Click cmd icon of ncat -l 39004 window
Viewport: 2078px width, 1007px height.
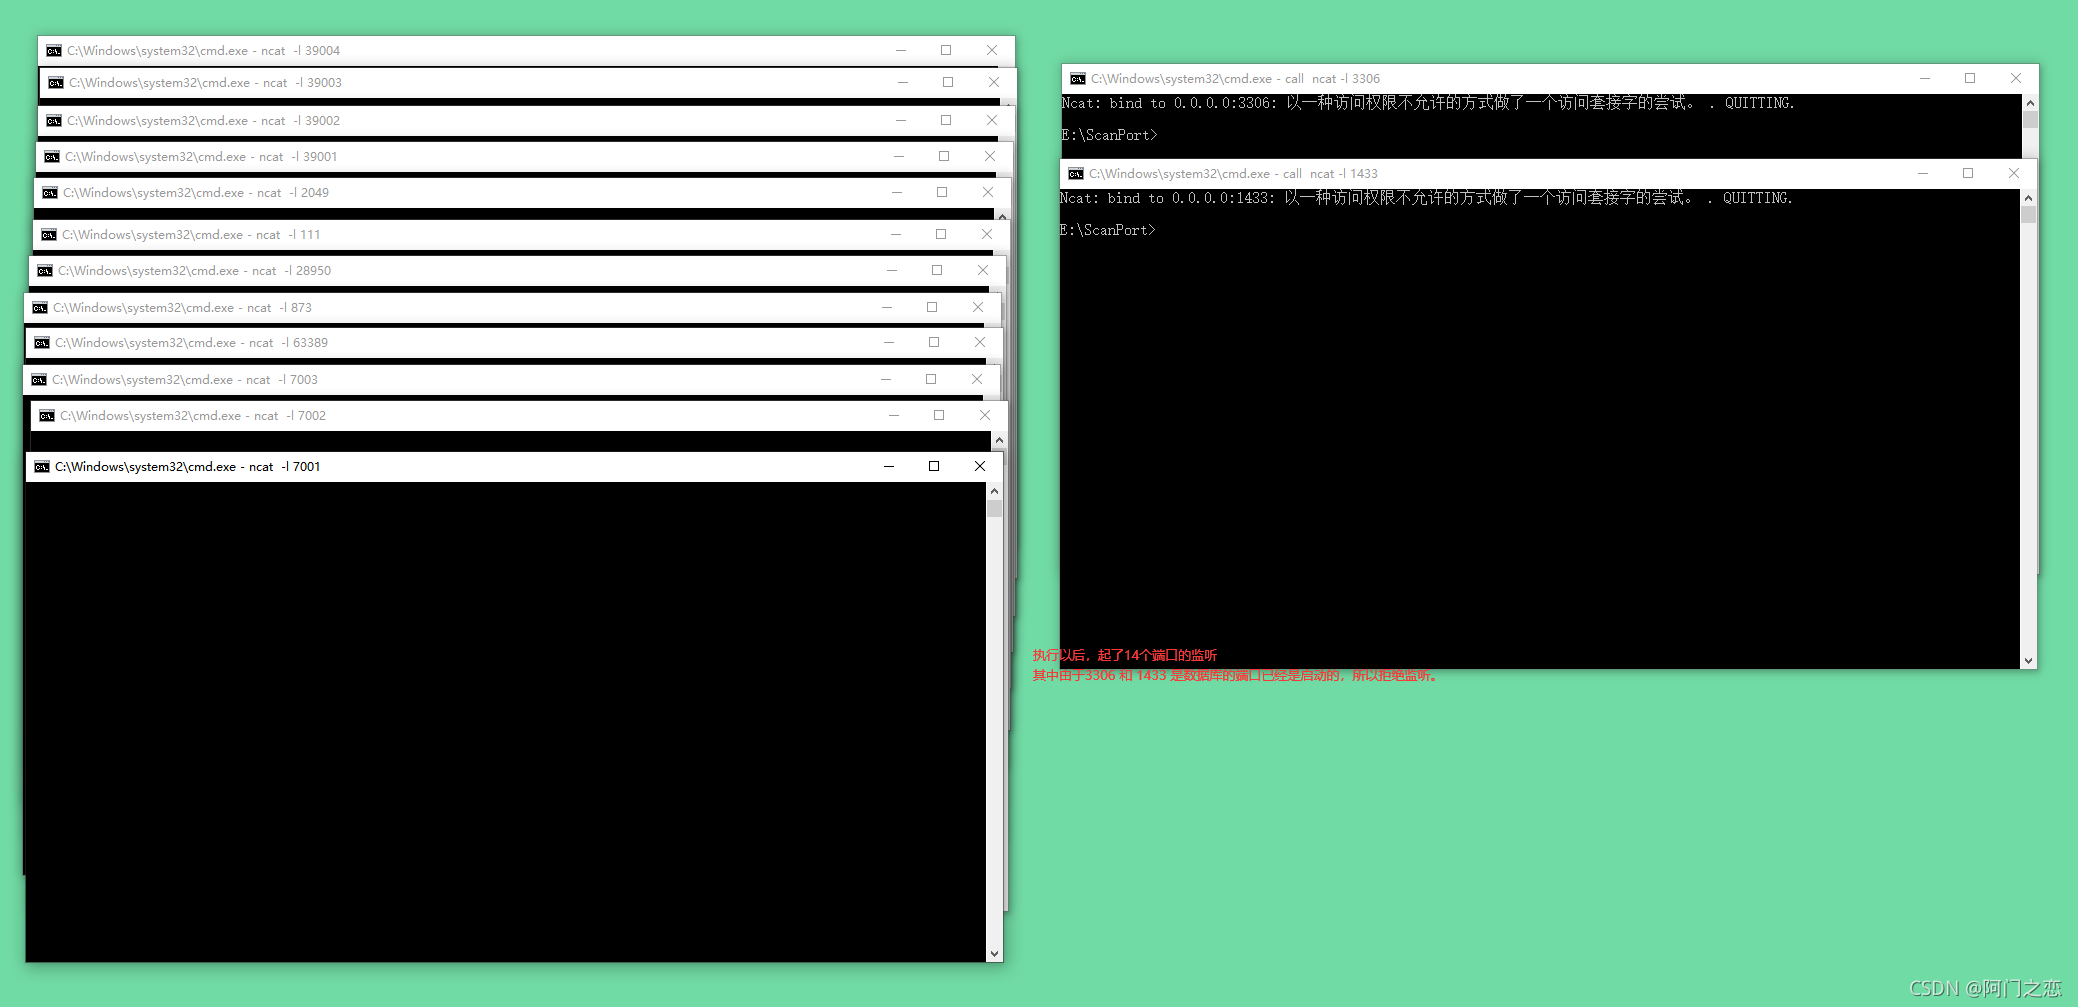click(54, 51)
